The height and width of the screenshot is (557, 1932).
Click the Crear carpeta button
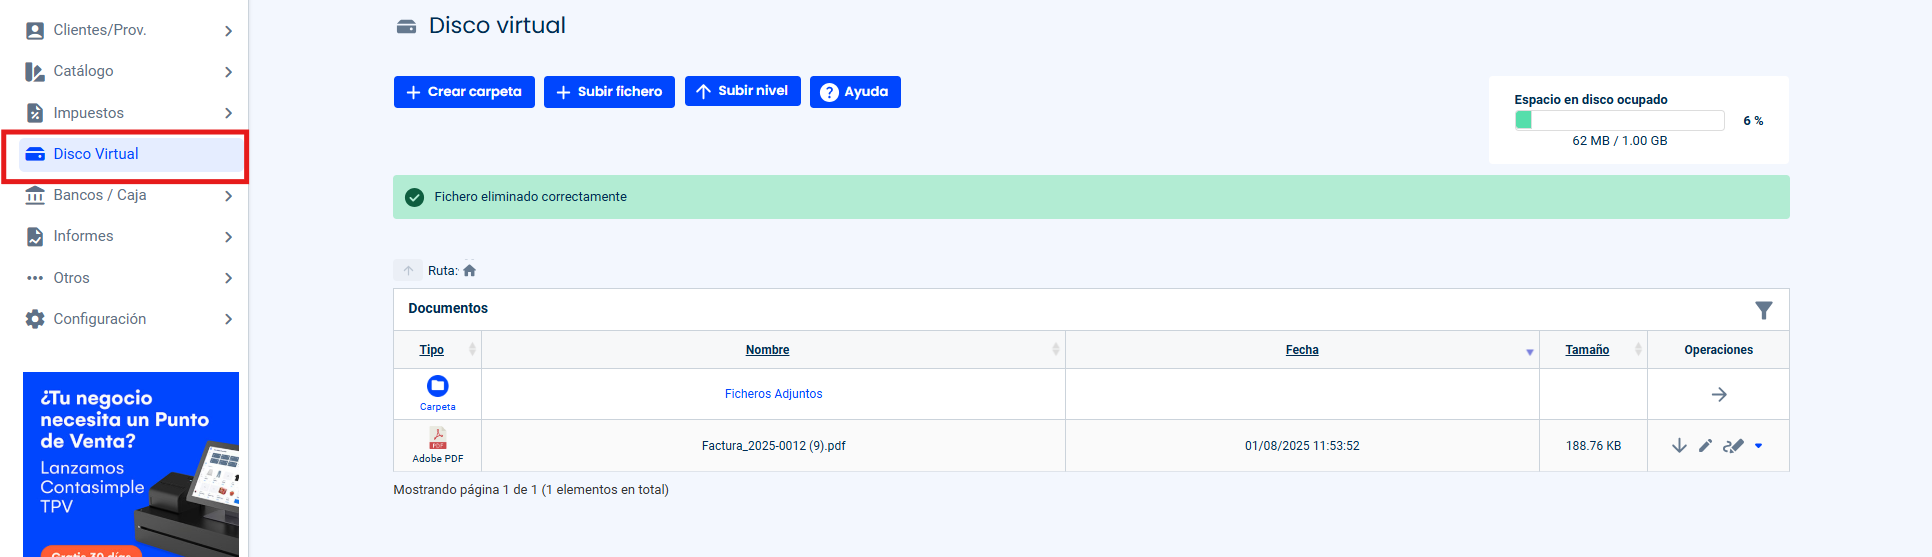pyautogui.click(x=464, y=92)
